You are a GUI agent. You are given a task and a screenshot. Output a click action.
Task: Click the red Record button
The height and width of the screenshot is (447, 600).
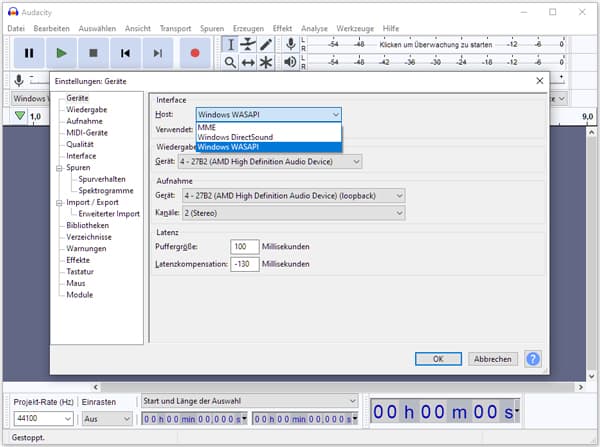195,53
